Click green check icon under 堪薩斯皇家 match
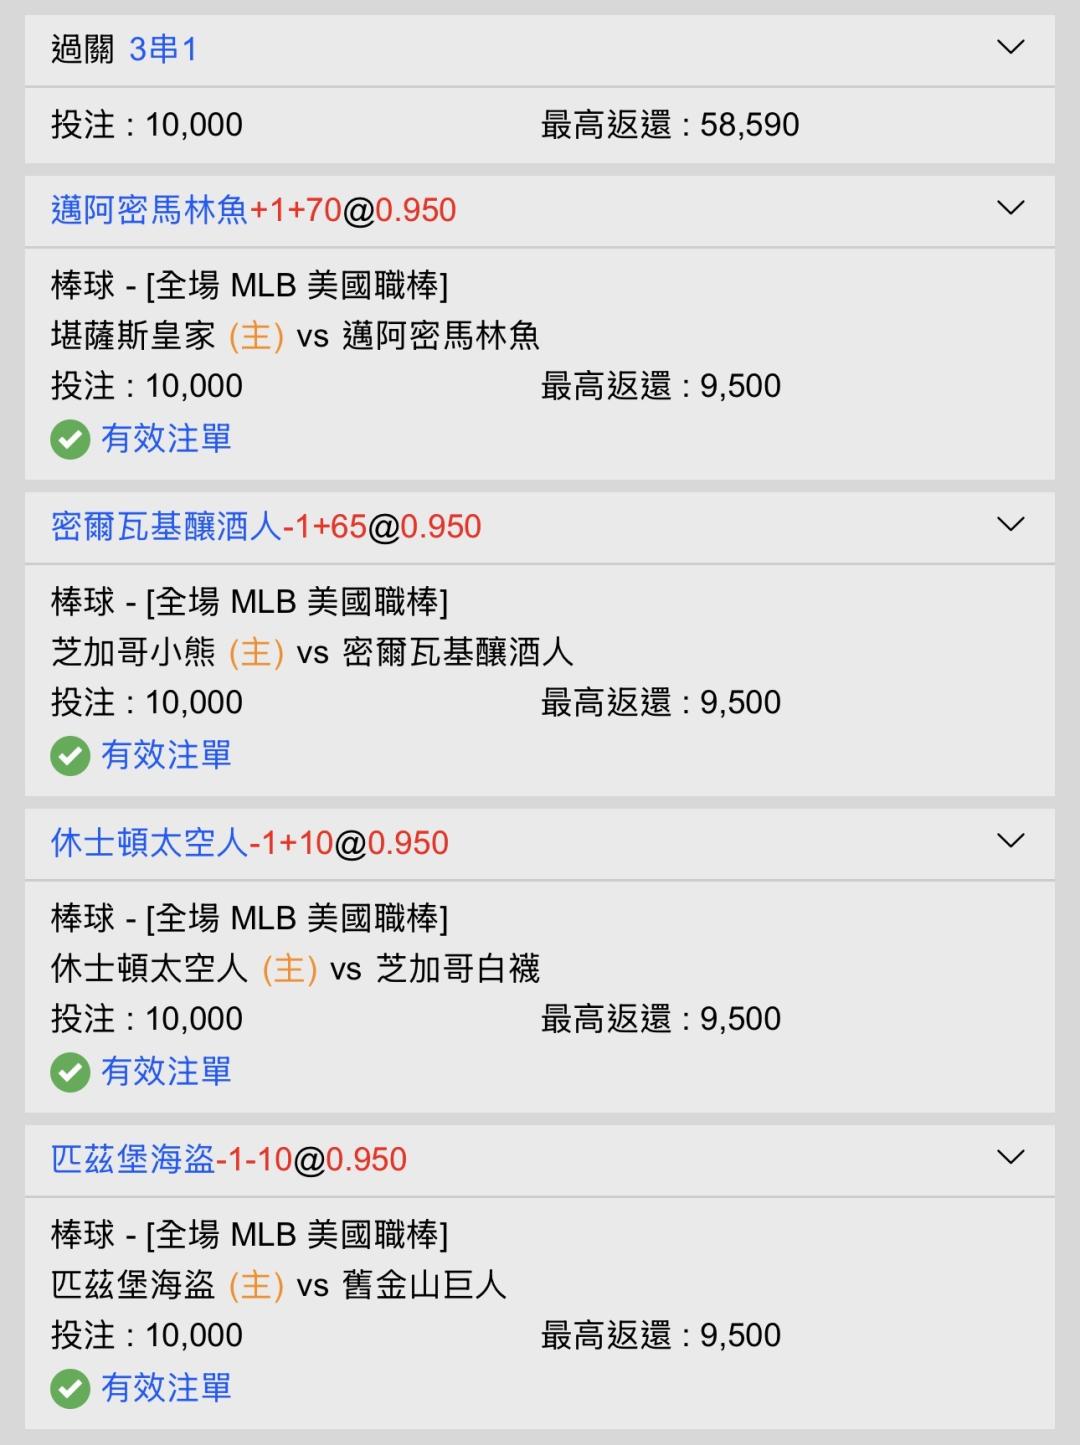The image size is (1080, 1445). tap(70, 439)
